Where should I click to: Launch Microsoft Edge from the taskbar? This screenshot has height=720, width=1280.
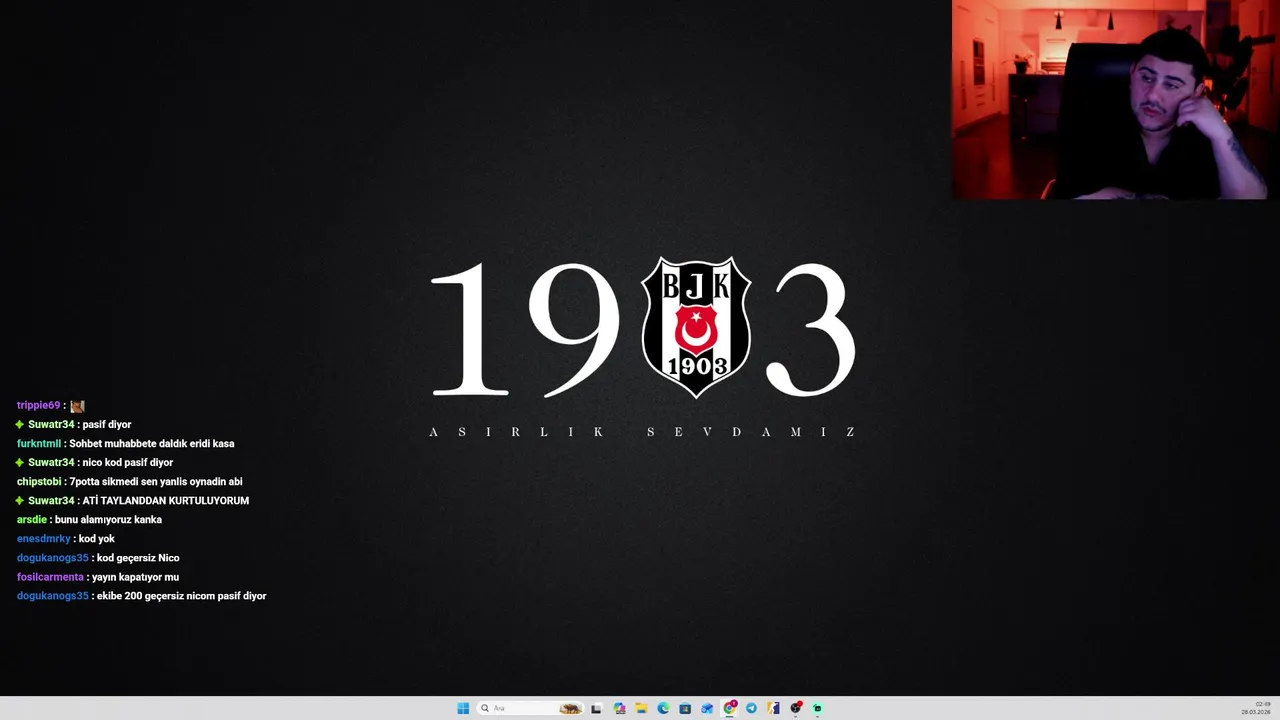coord(663,708)
